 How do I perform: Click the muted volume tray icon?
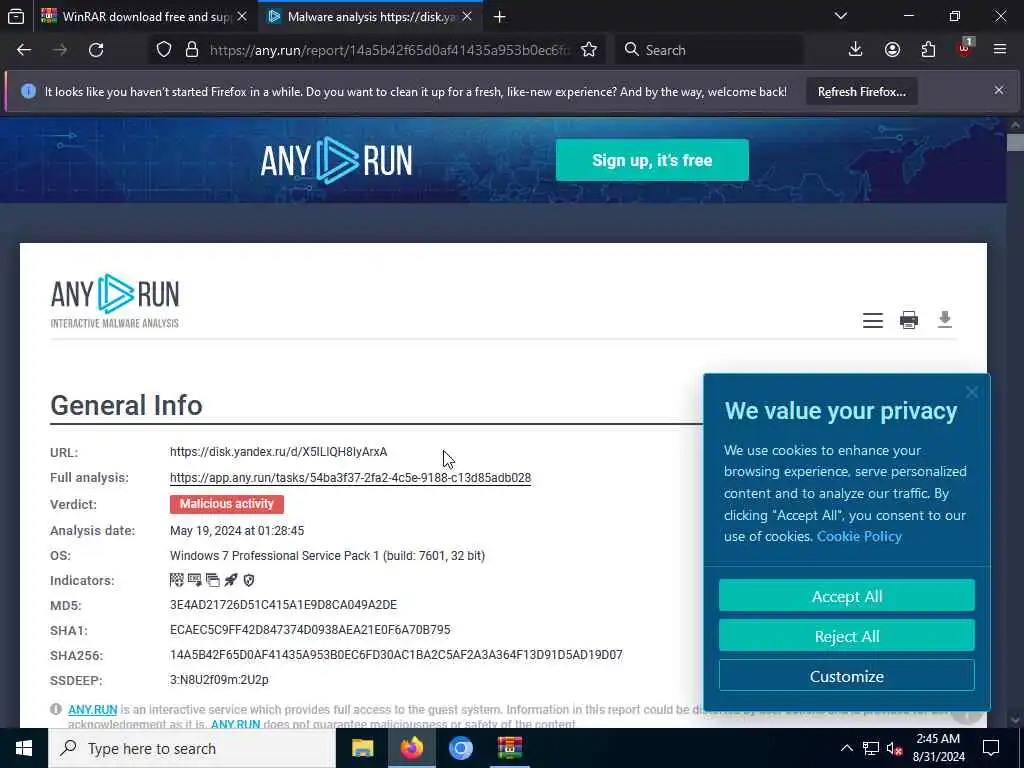895,748
